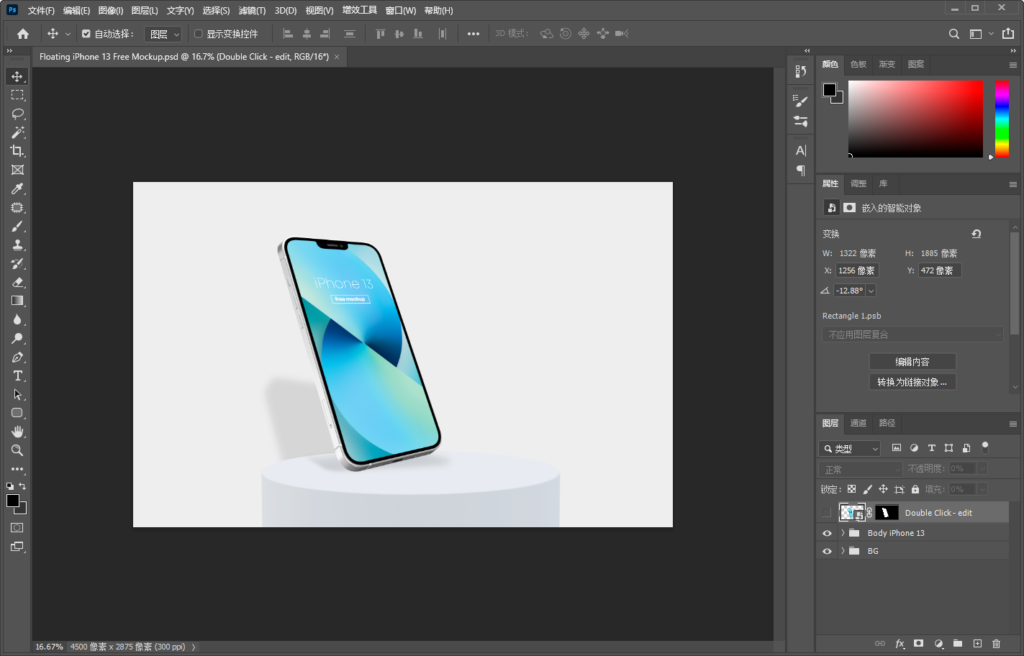Reset transform icon in Properties panel
Viewport: 1024px width, 656px height.
(x=976, y=234)
